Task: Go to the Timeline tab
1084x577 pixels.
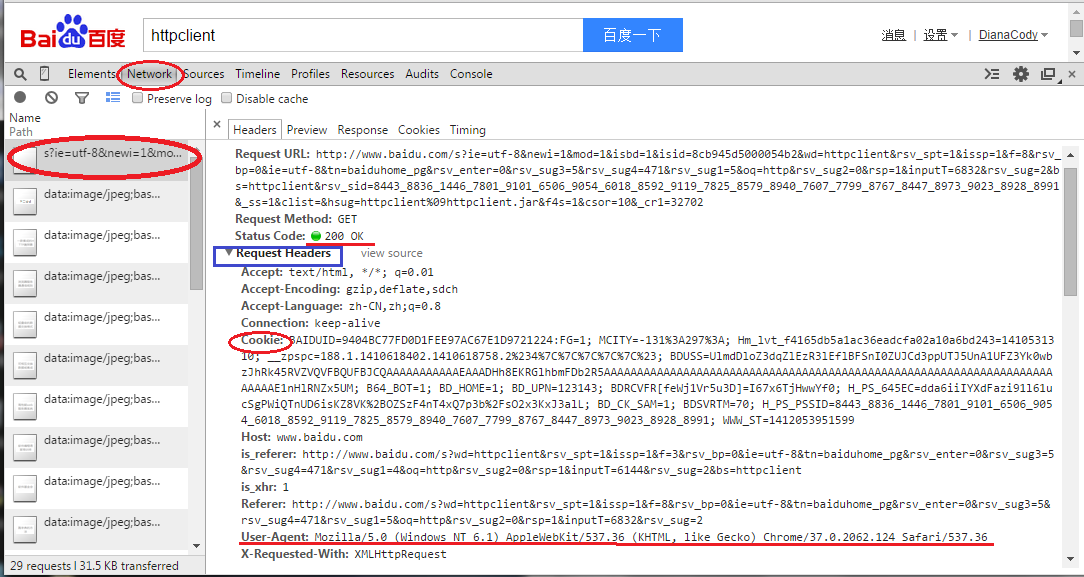Action: click(x=258, y=74)
